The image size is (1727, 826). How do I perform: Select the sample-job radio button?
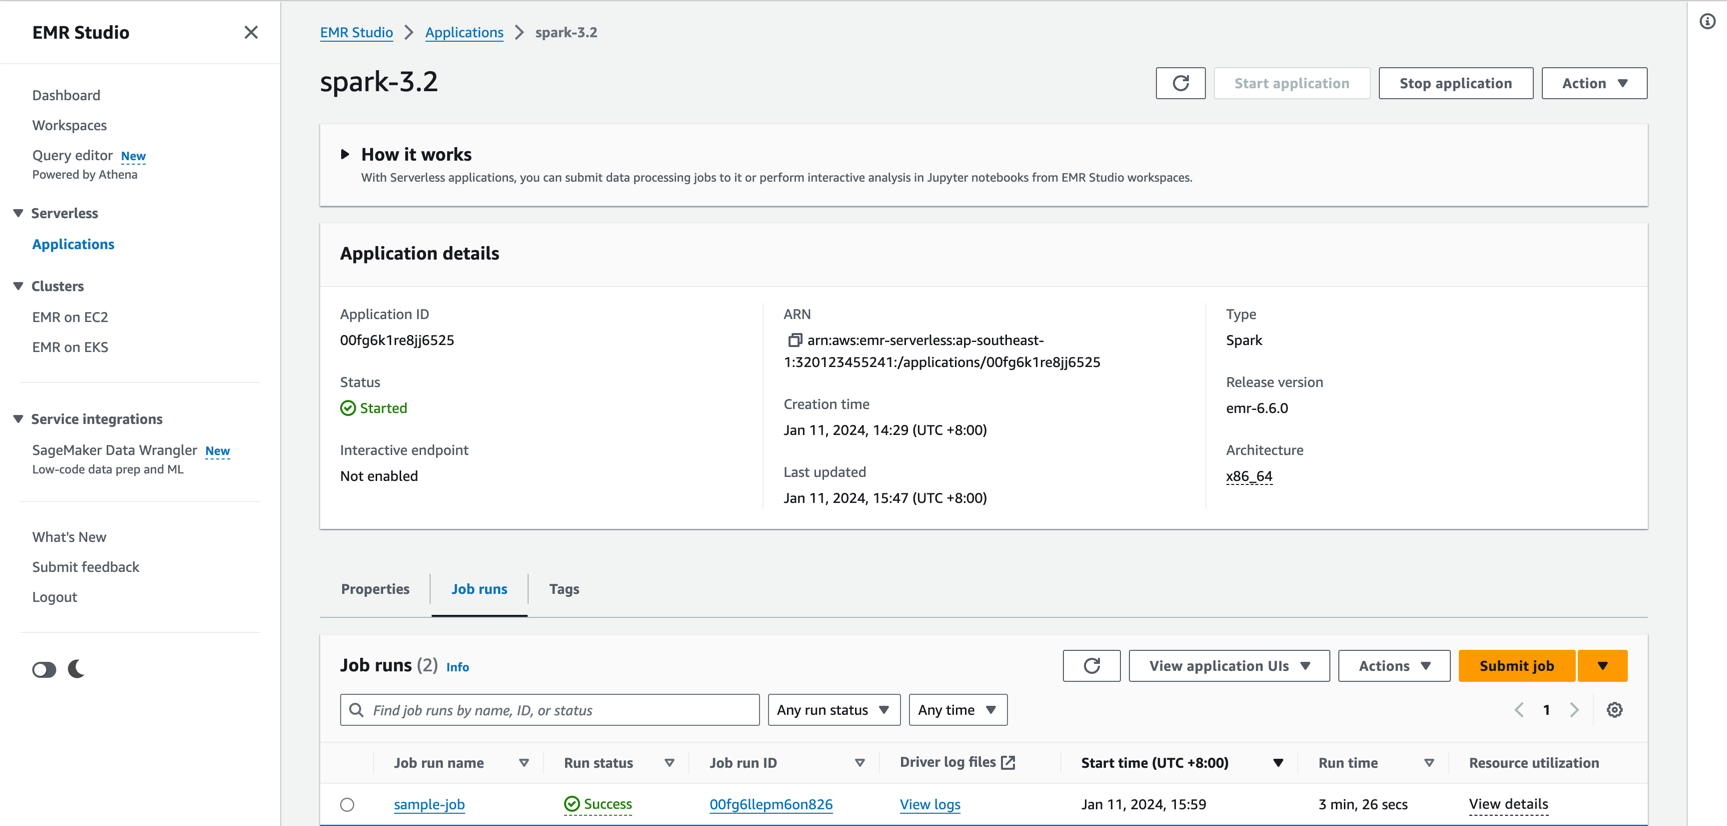(347, 805)
